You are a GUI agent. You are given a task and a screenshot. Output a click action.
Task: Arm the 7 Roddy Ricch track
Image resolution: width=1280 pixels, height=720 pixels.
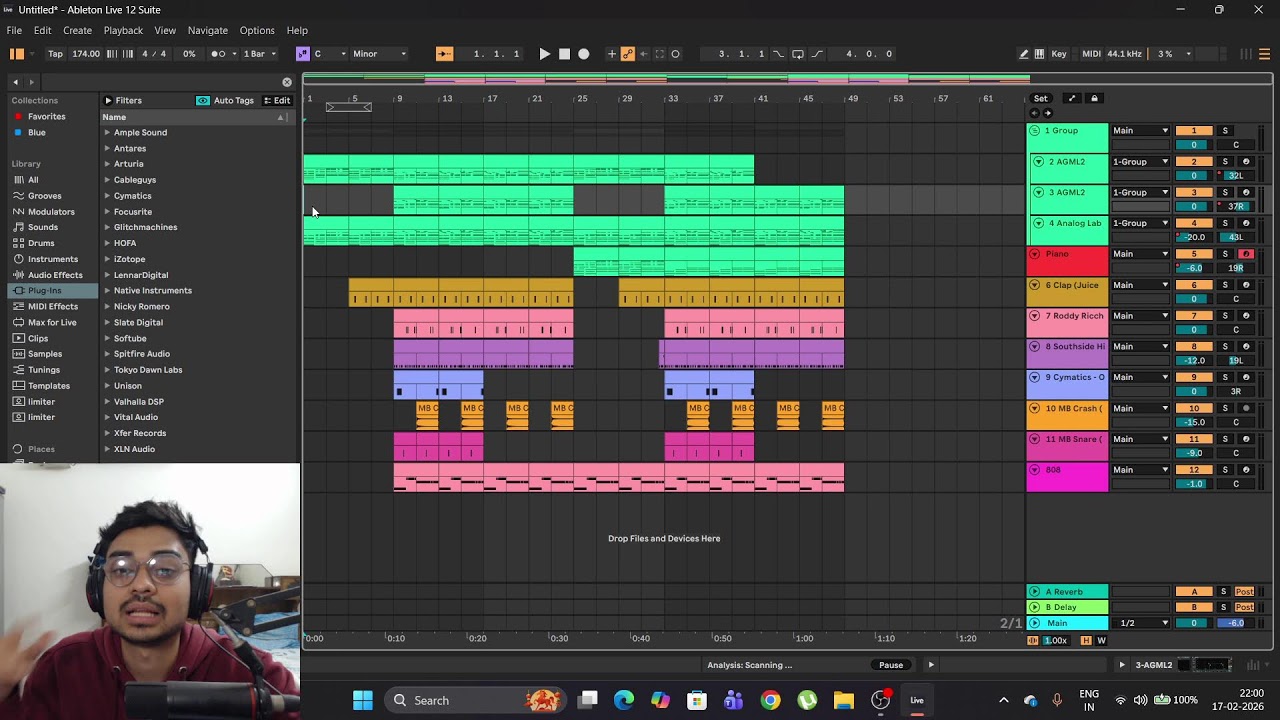(1246, 316)
